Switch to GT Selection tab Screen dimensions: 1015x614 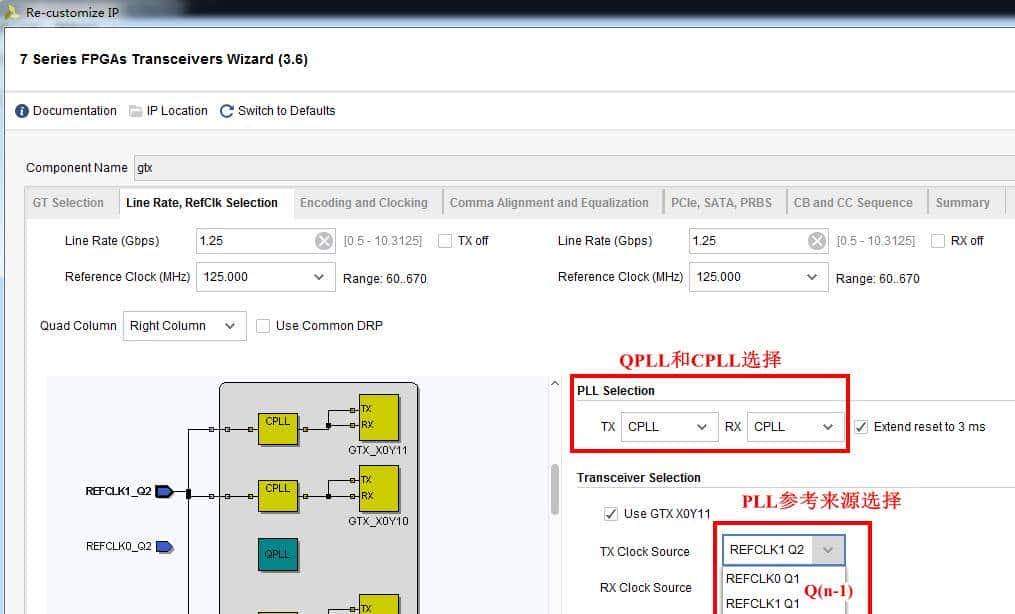coord(68,203)
